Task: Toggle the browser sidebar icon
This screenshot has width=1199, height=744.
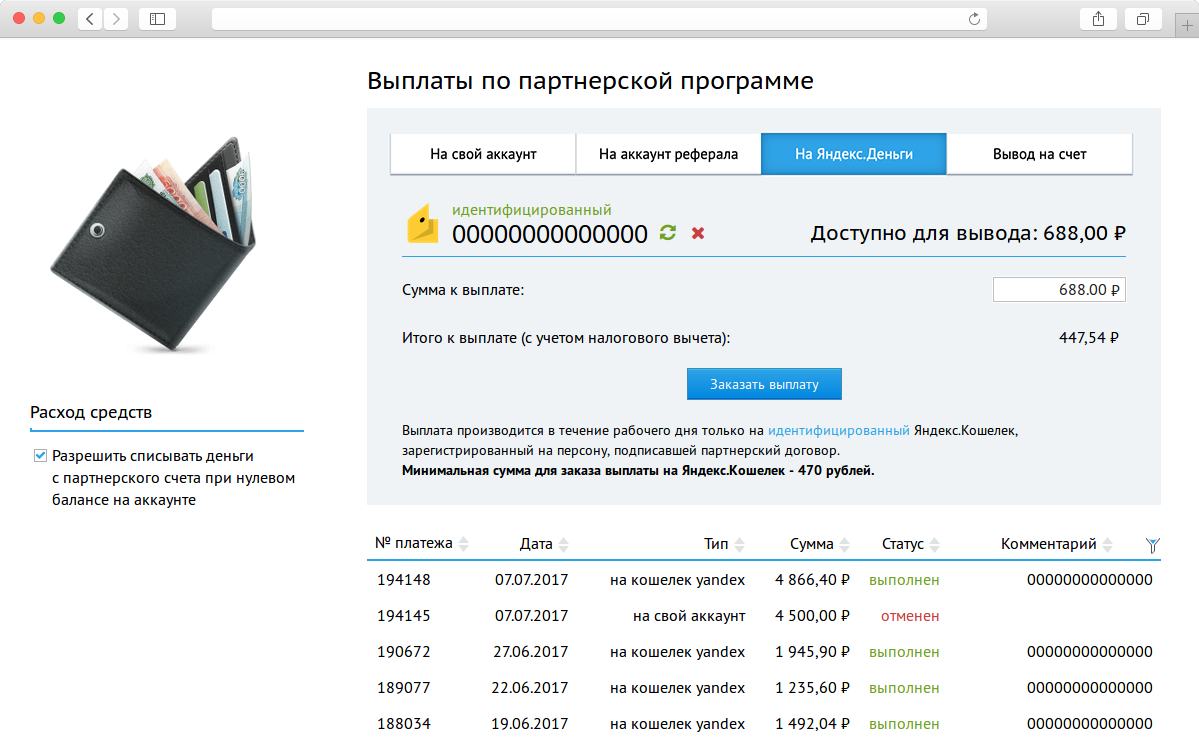Action: click(x=158, y=19)
